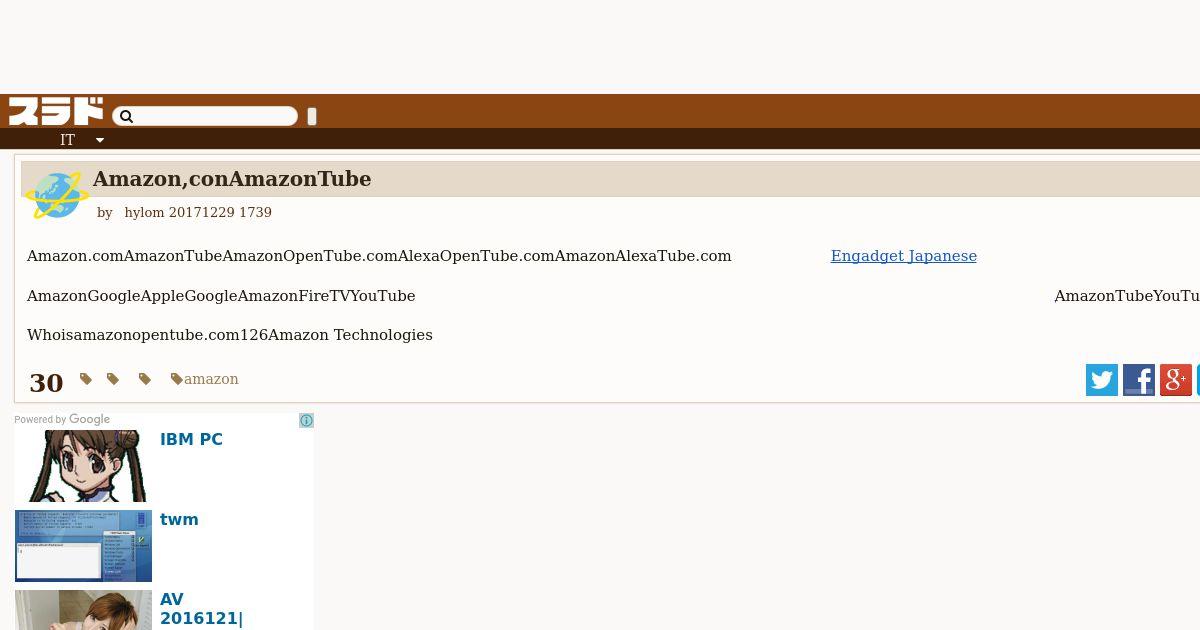Open the twm desktop screenshot thumbnail
The height and width of the screenshot is (630, 1200).
click(x=83, y=546)
